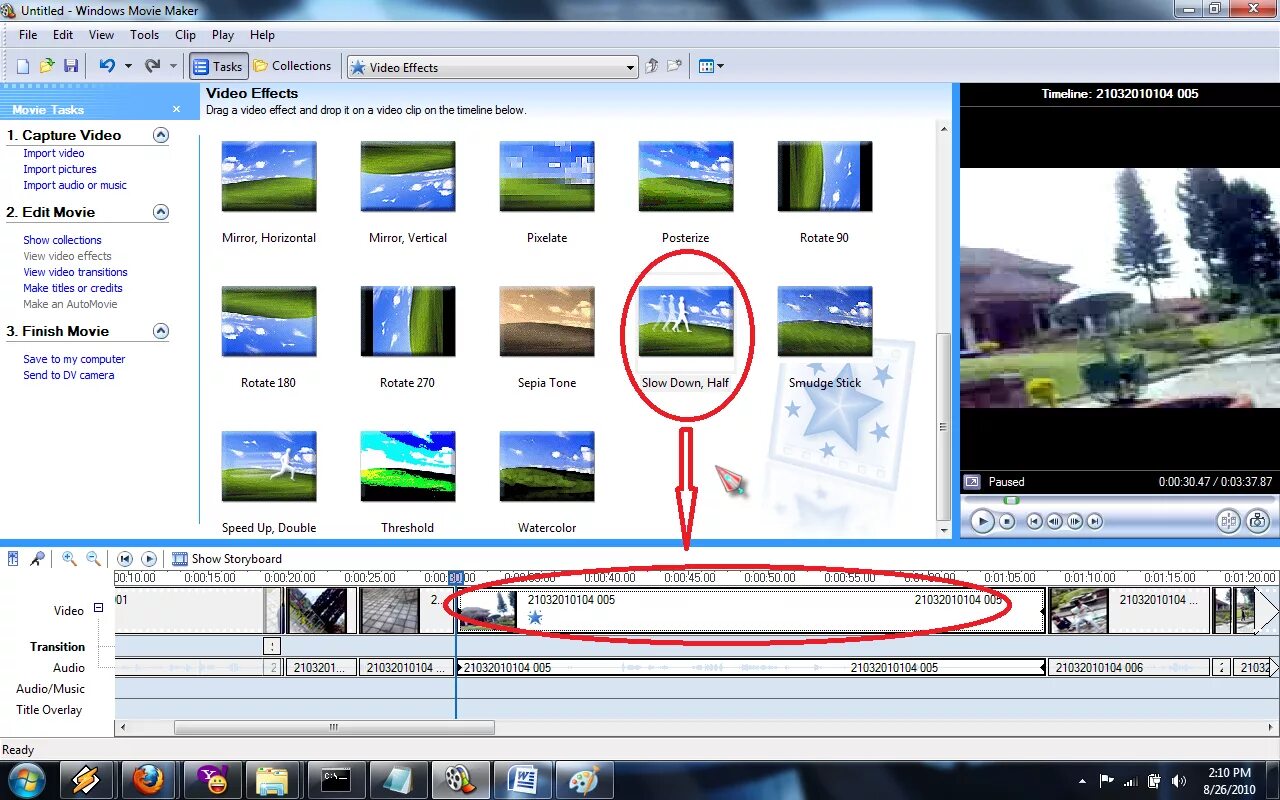Collapse the Capture Video section
The width and height of the screenshot is (1280, 800).
tap(161, 135)
